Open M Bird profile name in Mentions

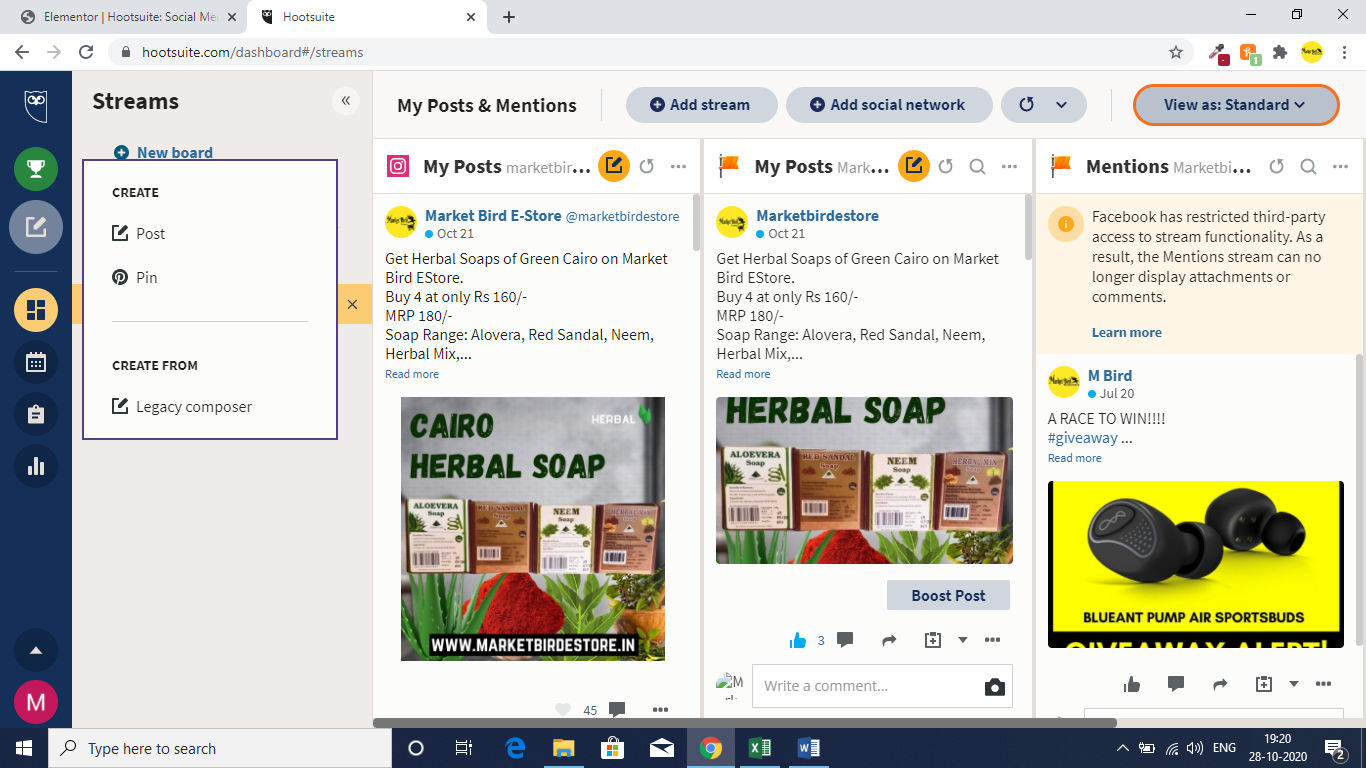(1110, 375)
